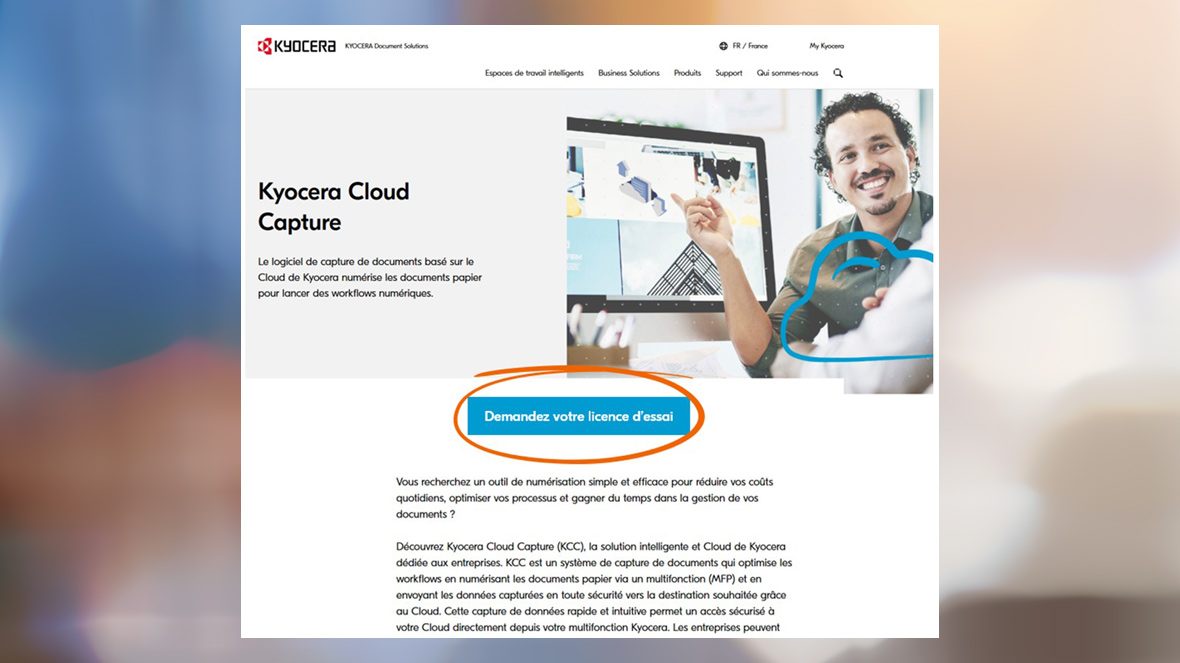Open Espaces de travail intelligents menu
The height and width of the screenshot is (663, 1180).
click(534, 73)
